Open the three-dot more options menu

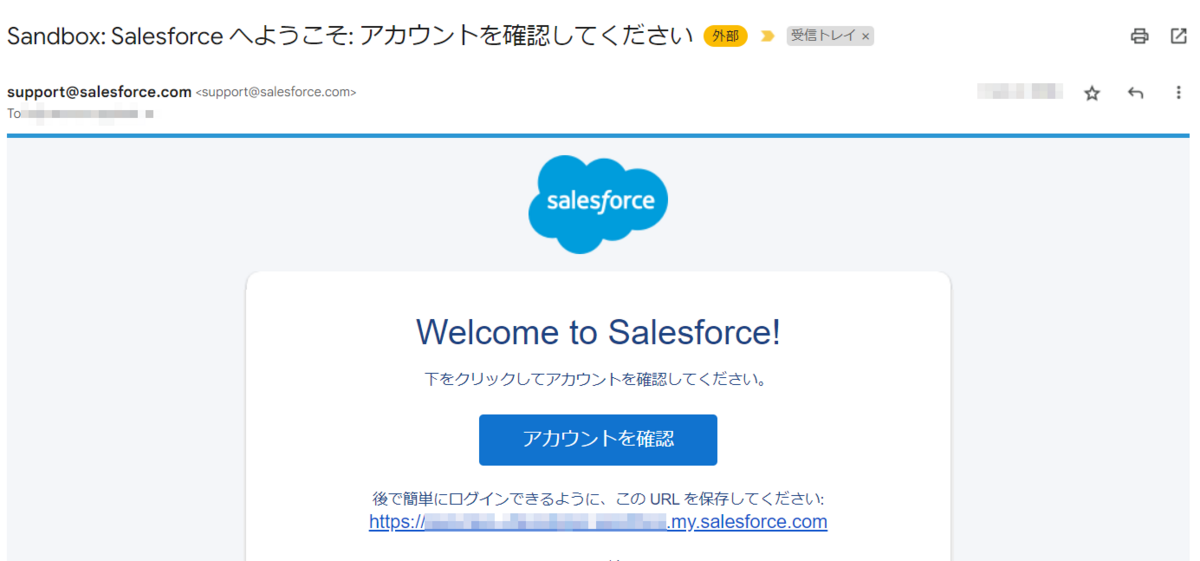(1178, 93)
